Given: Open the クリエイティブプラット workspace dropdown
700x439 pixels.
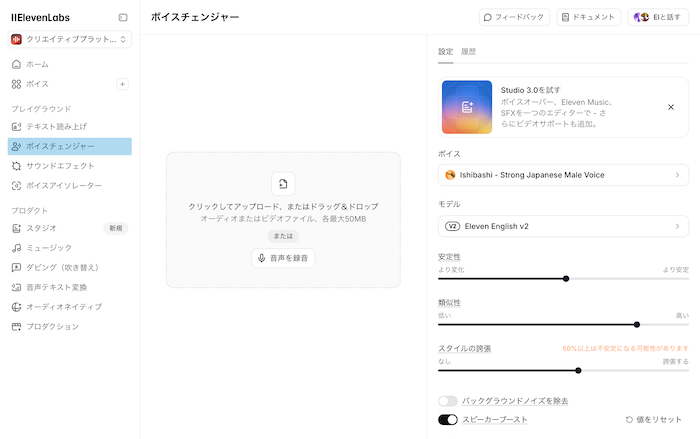Looking at the screenshot, I should tap(70, 39).
